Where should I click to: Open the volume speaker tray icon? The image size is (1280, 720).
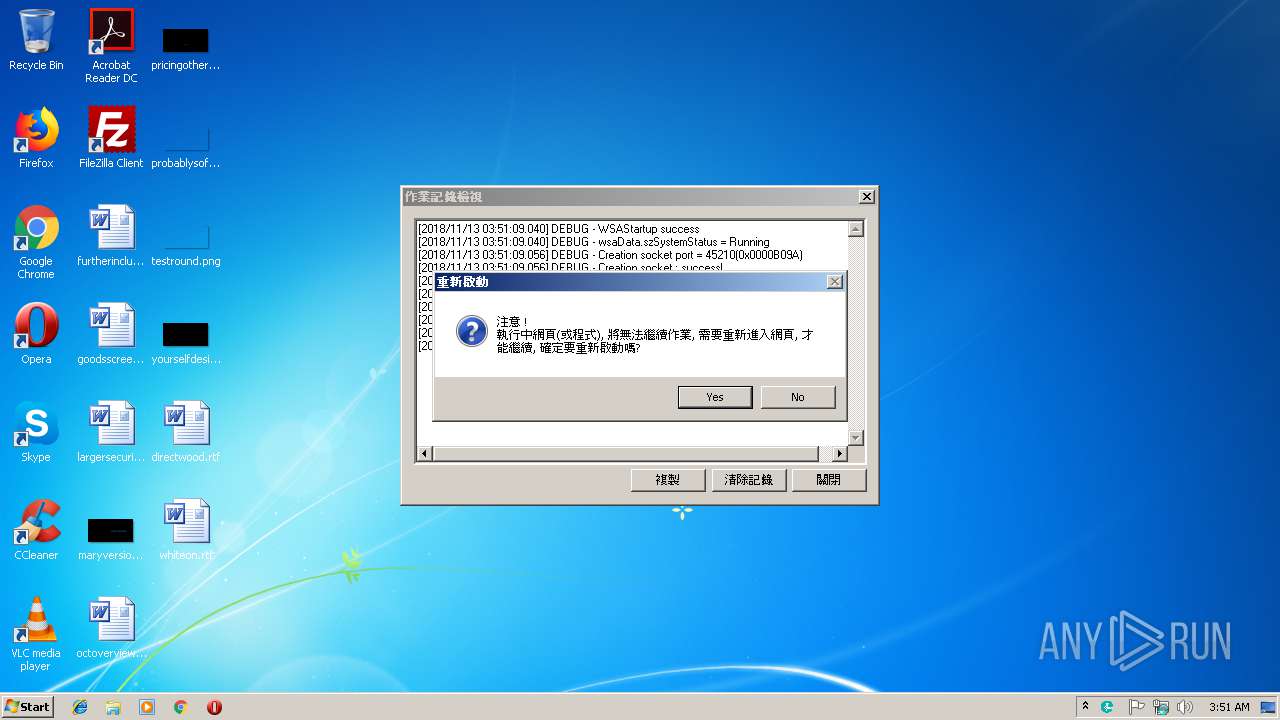click(x=1185, y=707)
